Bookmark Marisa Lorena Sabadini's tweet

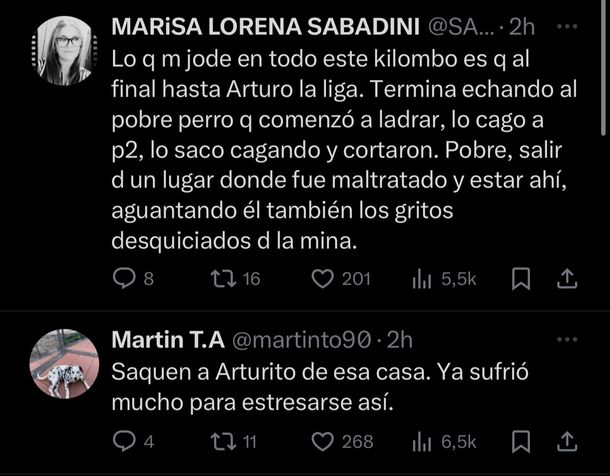click(520, 279)
